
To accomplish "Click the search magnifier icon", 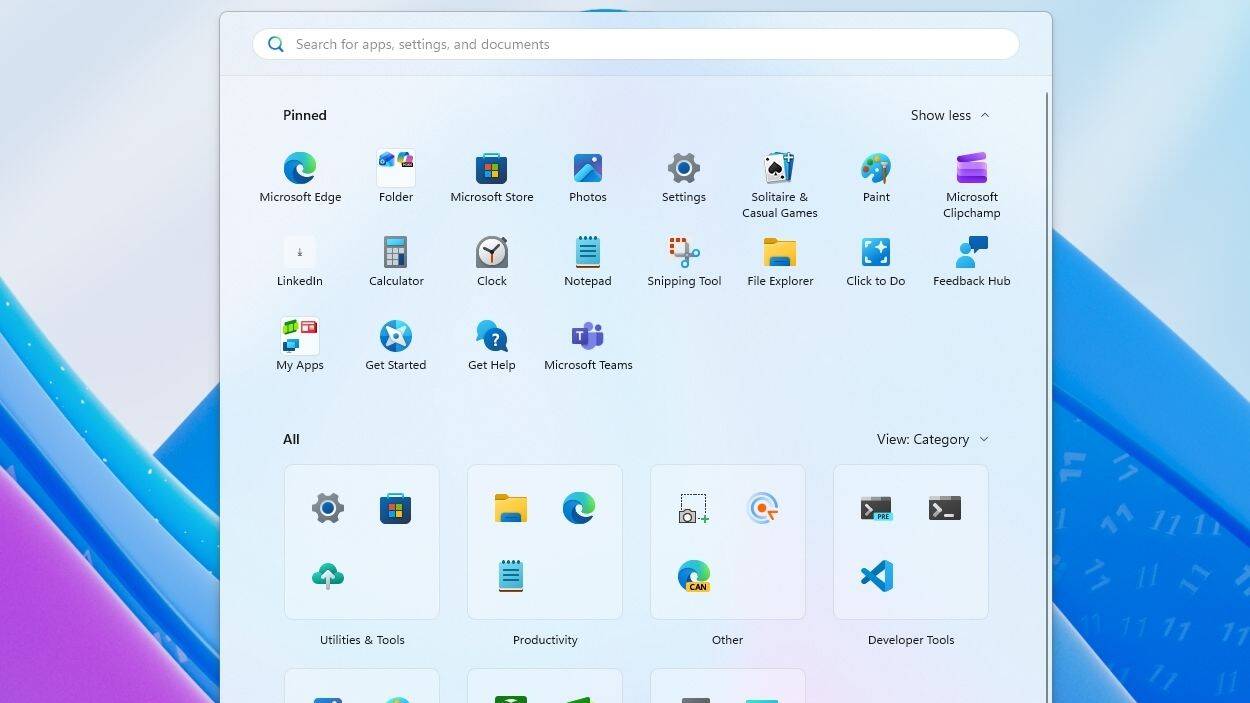I will (x=275, y=44).
